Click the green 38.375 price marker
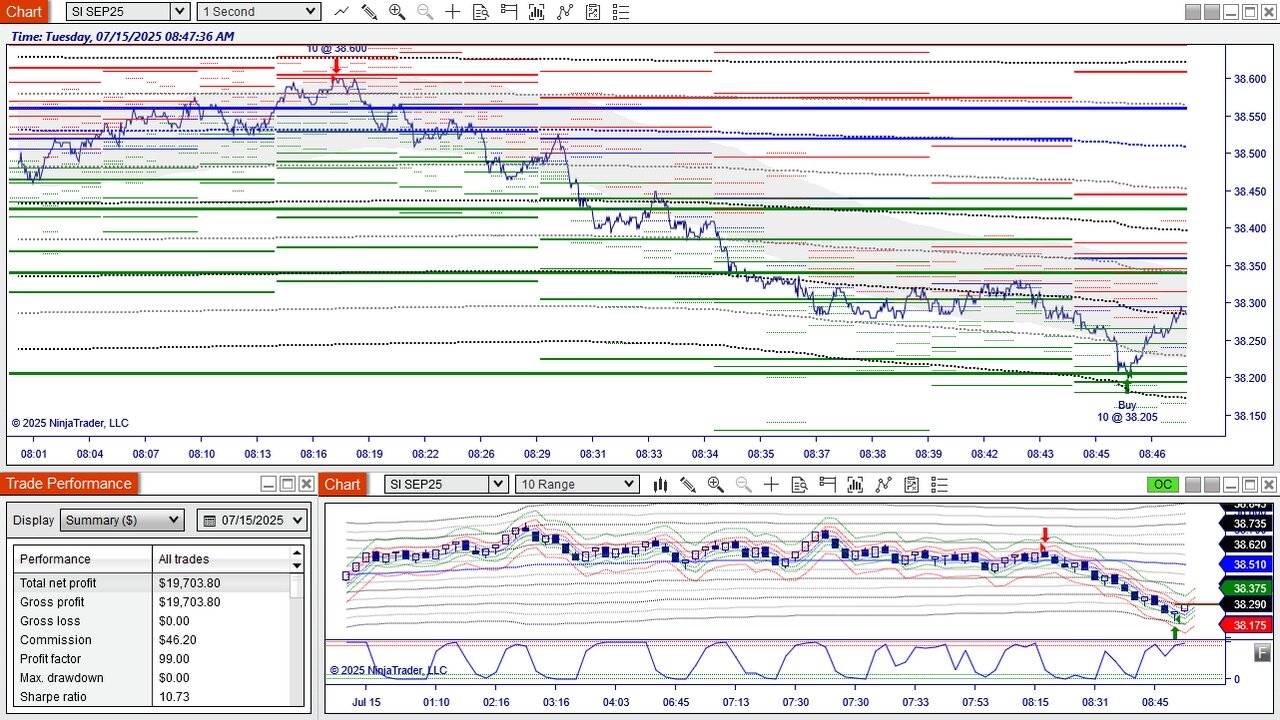Image resolution: width=1280 pixels, height=720 pixels. point(1250,589)
